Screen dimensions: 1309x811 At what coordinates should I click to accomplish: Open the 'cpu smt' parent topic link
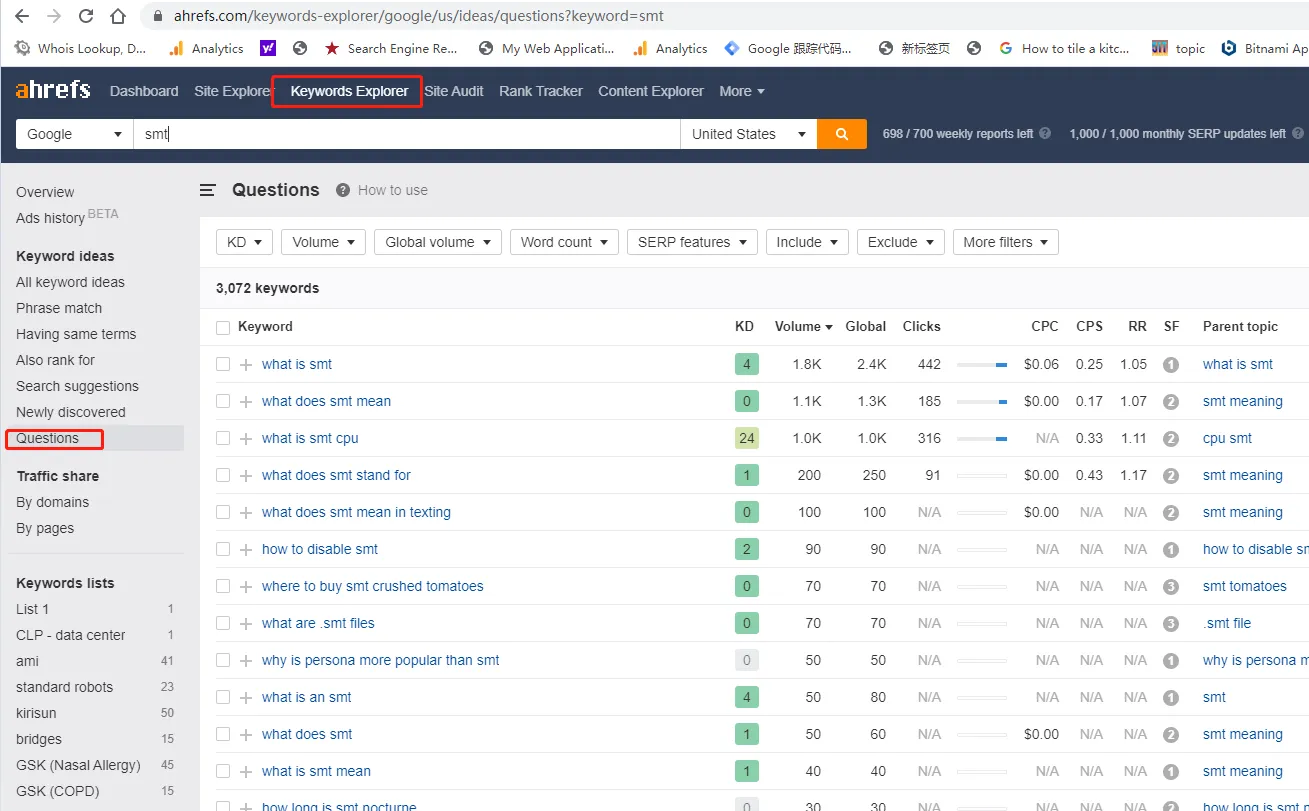pos(1227,438)
